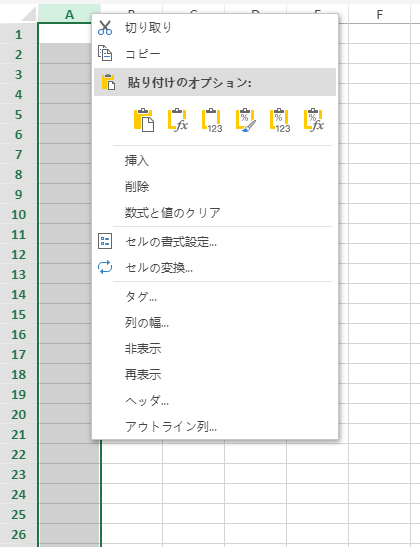Select row header 1
The image size is (420, 547).
click(x=18, y=34)
